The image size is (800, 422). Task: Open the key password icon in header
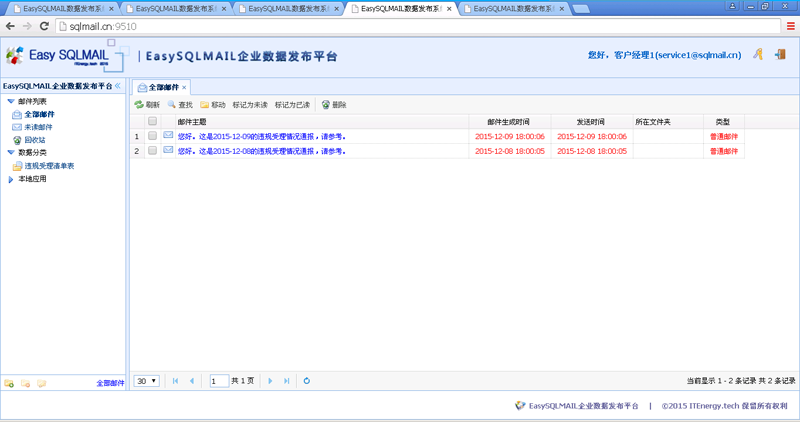click(x=759, y=54)
